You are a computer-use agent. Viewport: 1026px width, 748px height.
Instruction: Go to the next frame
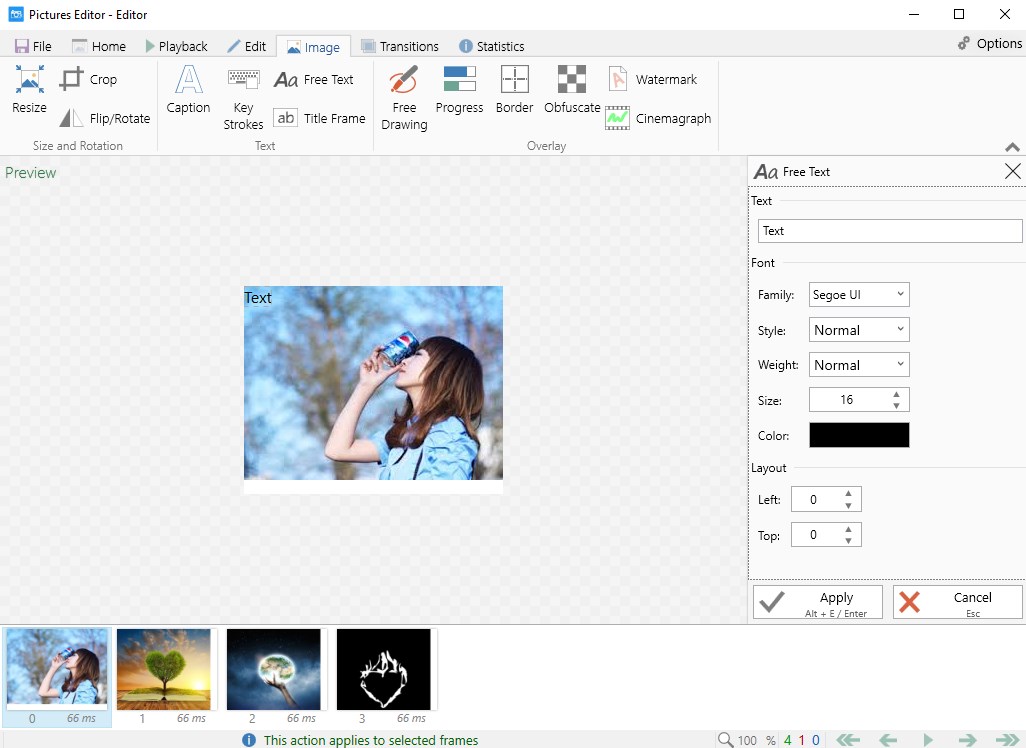pos(967,740)
